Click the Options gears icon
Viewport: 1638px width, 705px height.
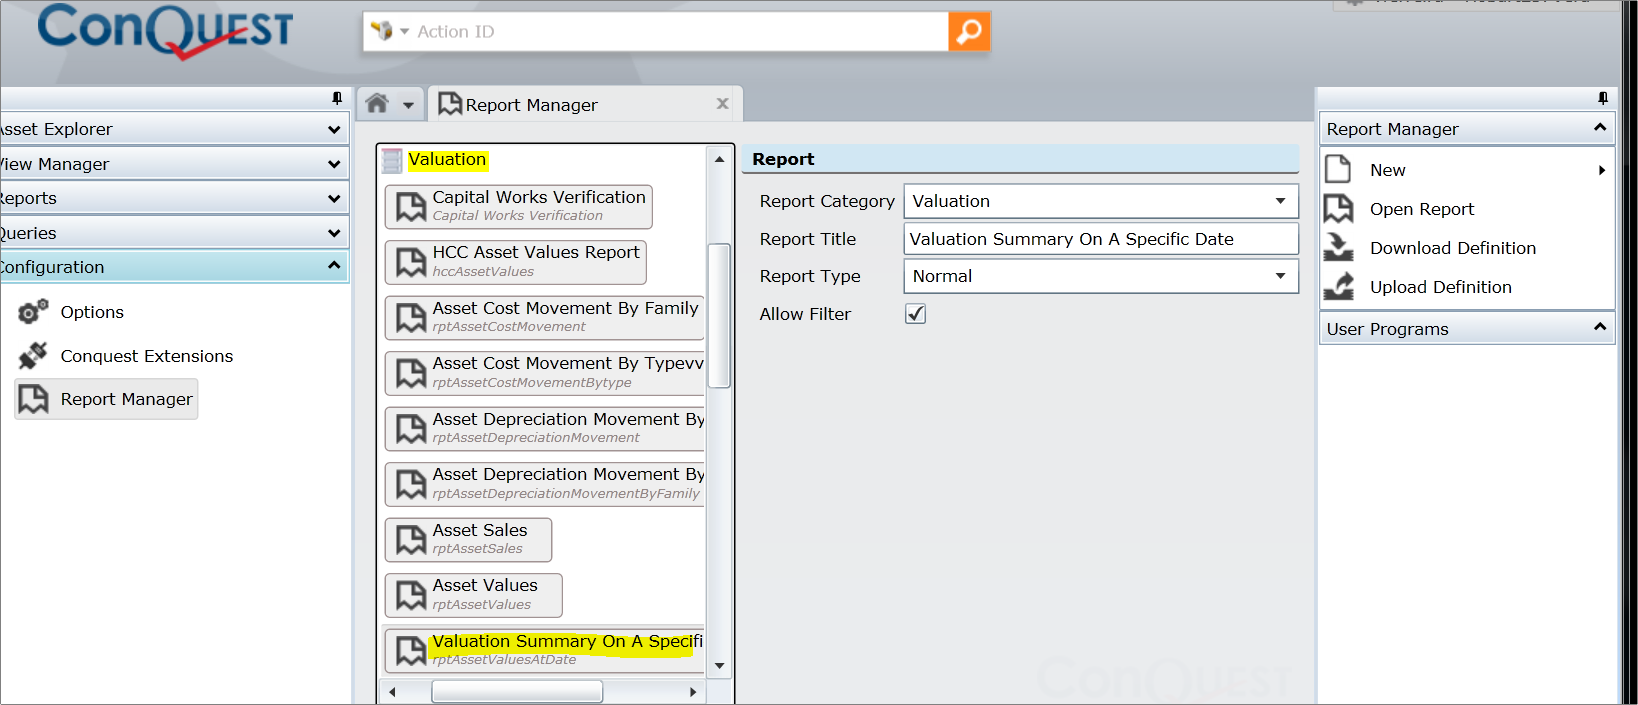pyautogui.click(x=33, y=312)
